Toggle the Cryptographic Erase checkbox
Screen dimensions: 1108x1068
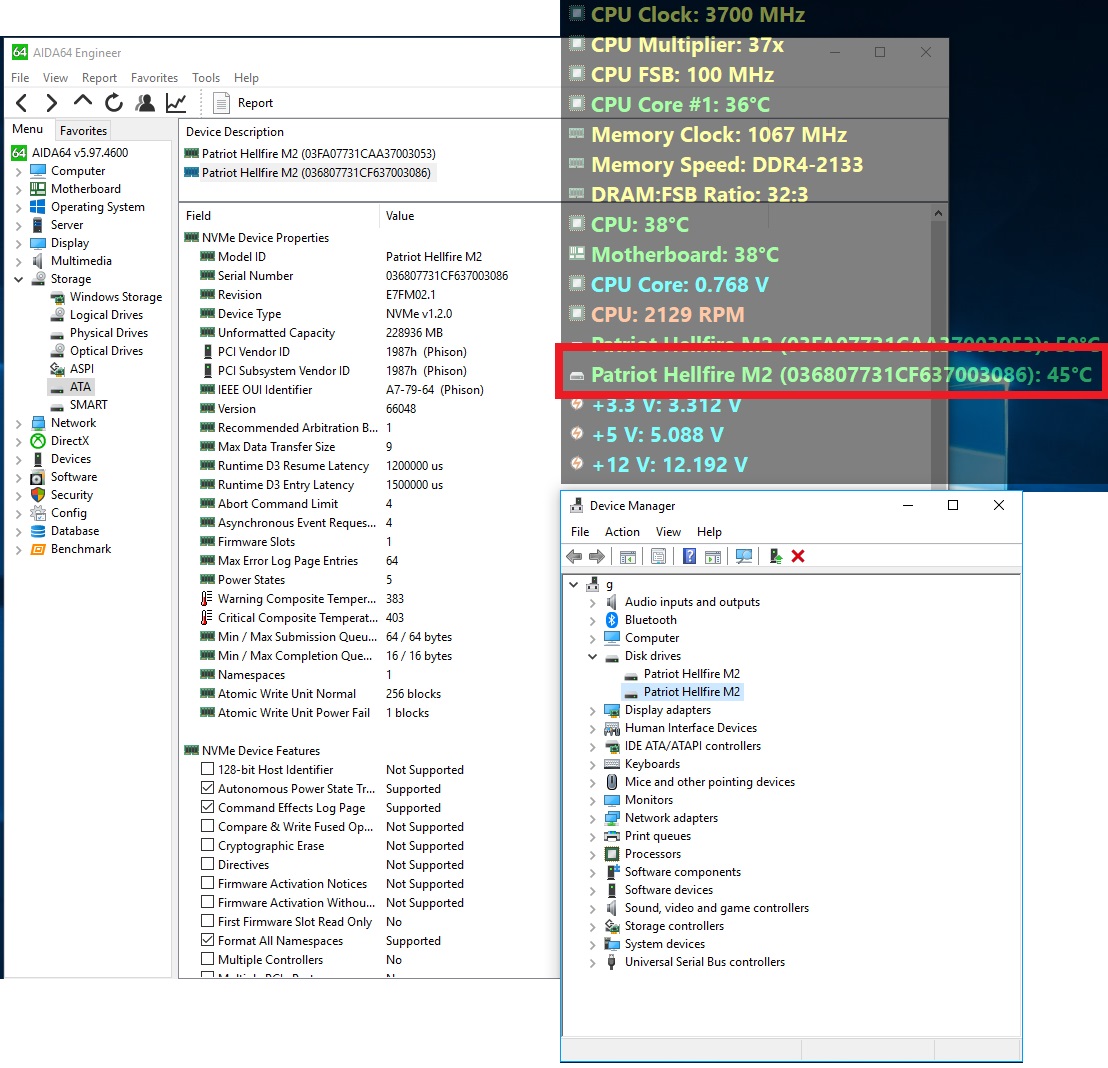point(208,845)
